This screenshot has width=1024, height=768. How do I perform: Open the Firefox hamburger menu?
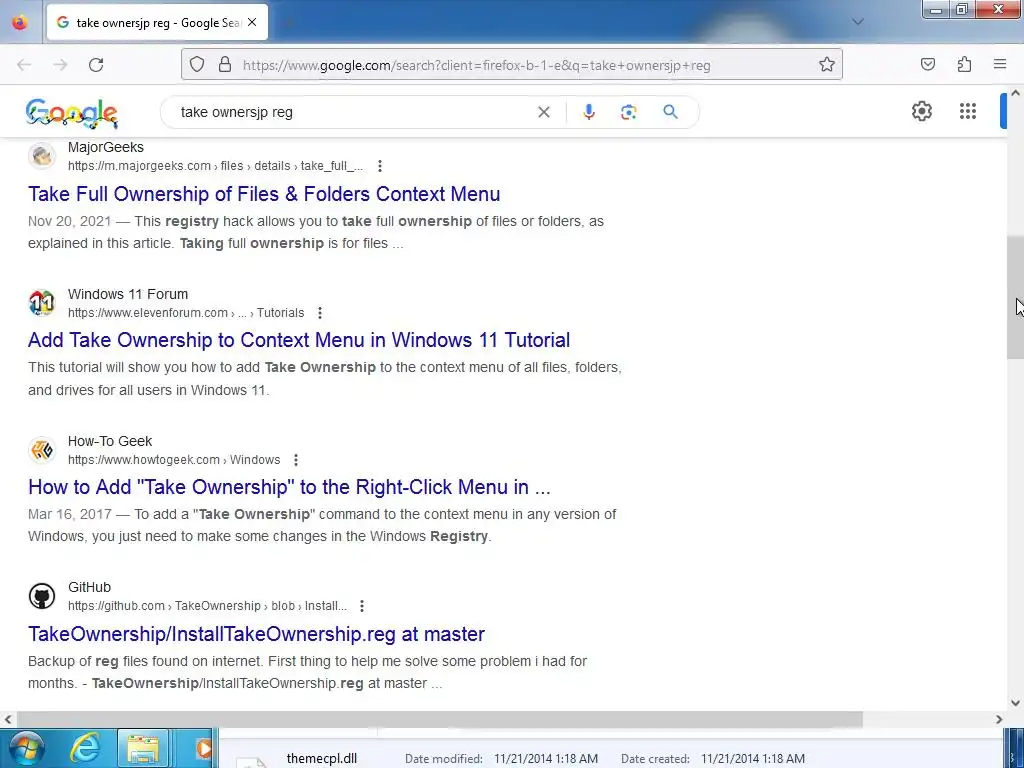click(1000, 65)
